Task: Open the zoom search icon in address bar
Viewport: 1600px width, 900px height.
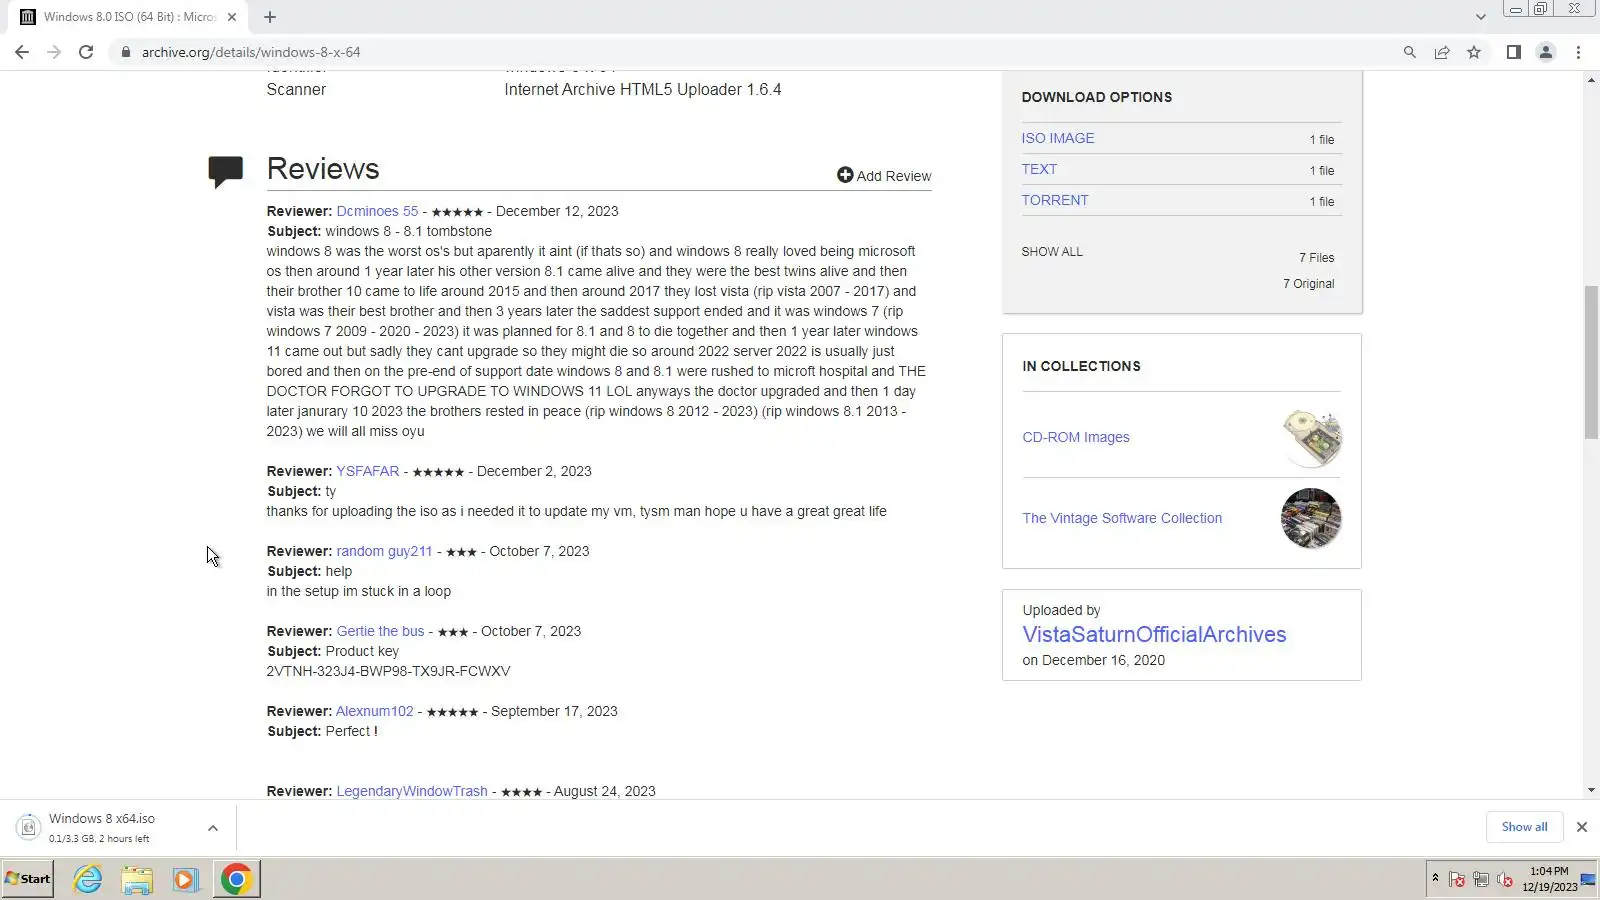Action: tap(1409, 52)
